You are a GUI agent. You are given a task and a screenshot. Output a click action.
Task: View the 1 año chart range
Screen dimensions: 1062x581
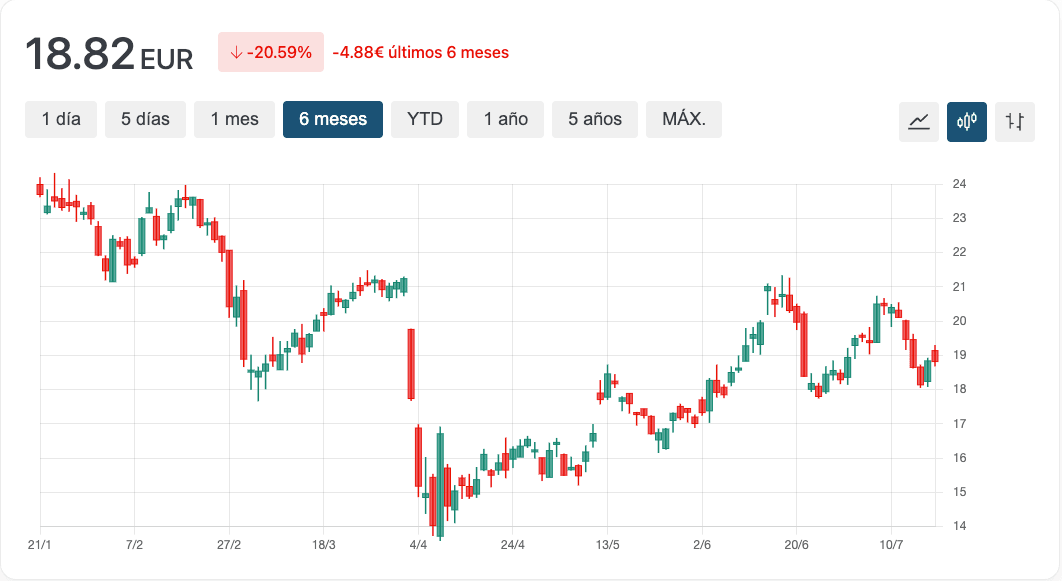point(506,119)
